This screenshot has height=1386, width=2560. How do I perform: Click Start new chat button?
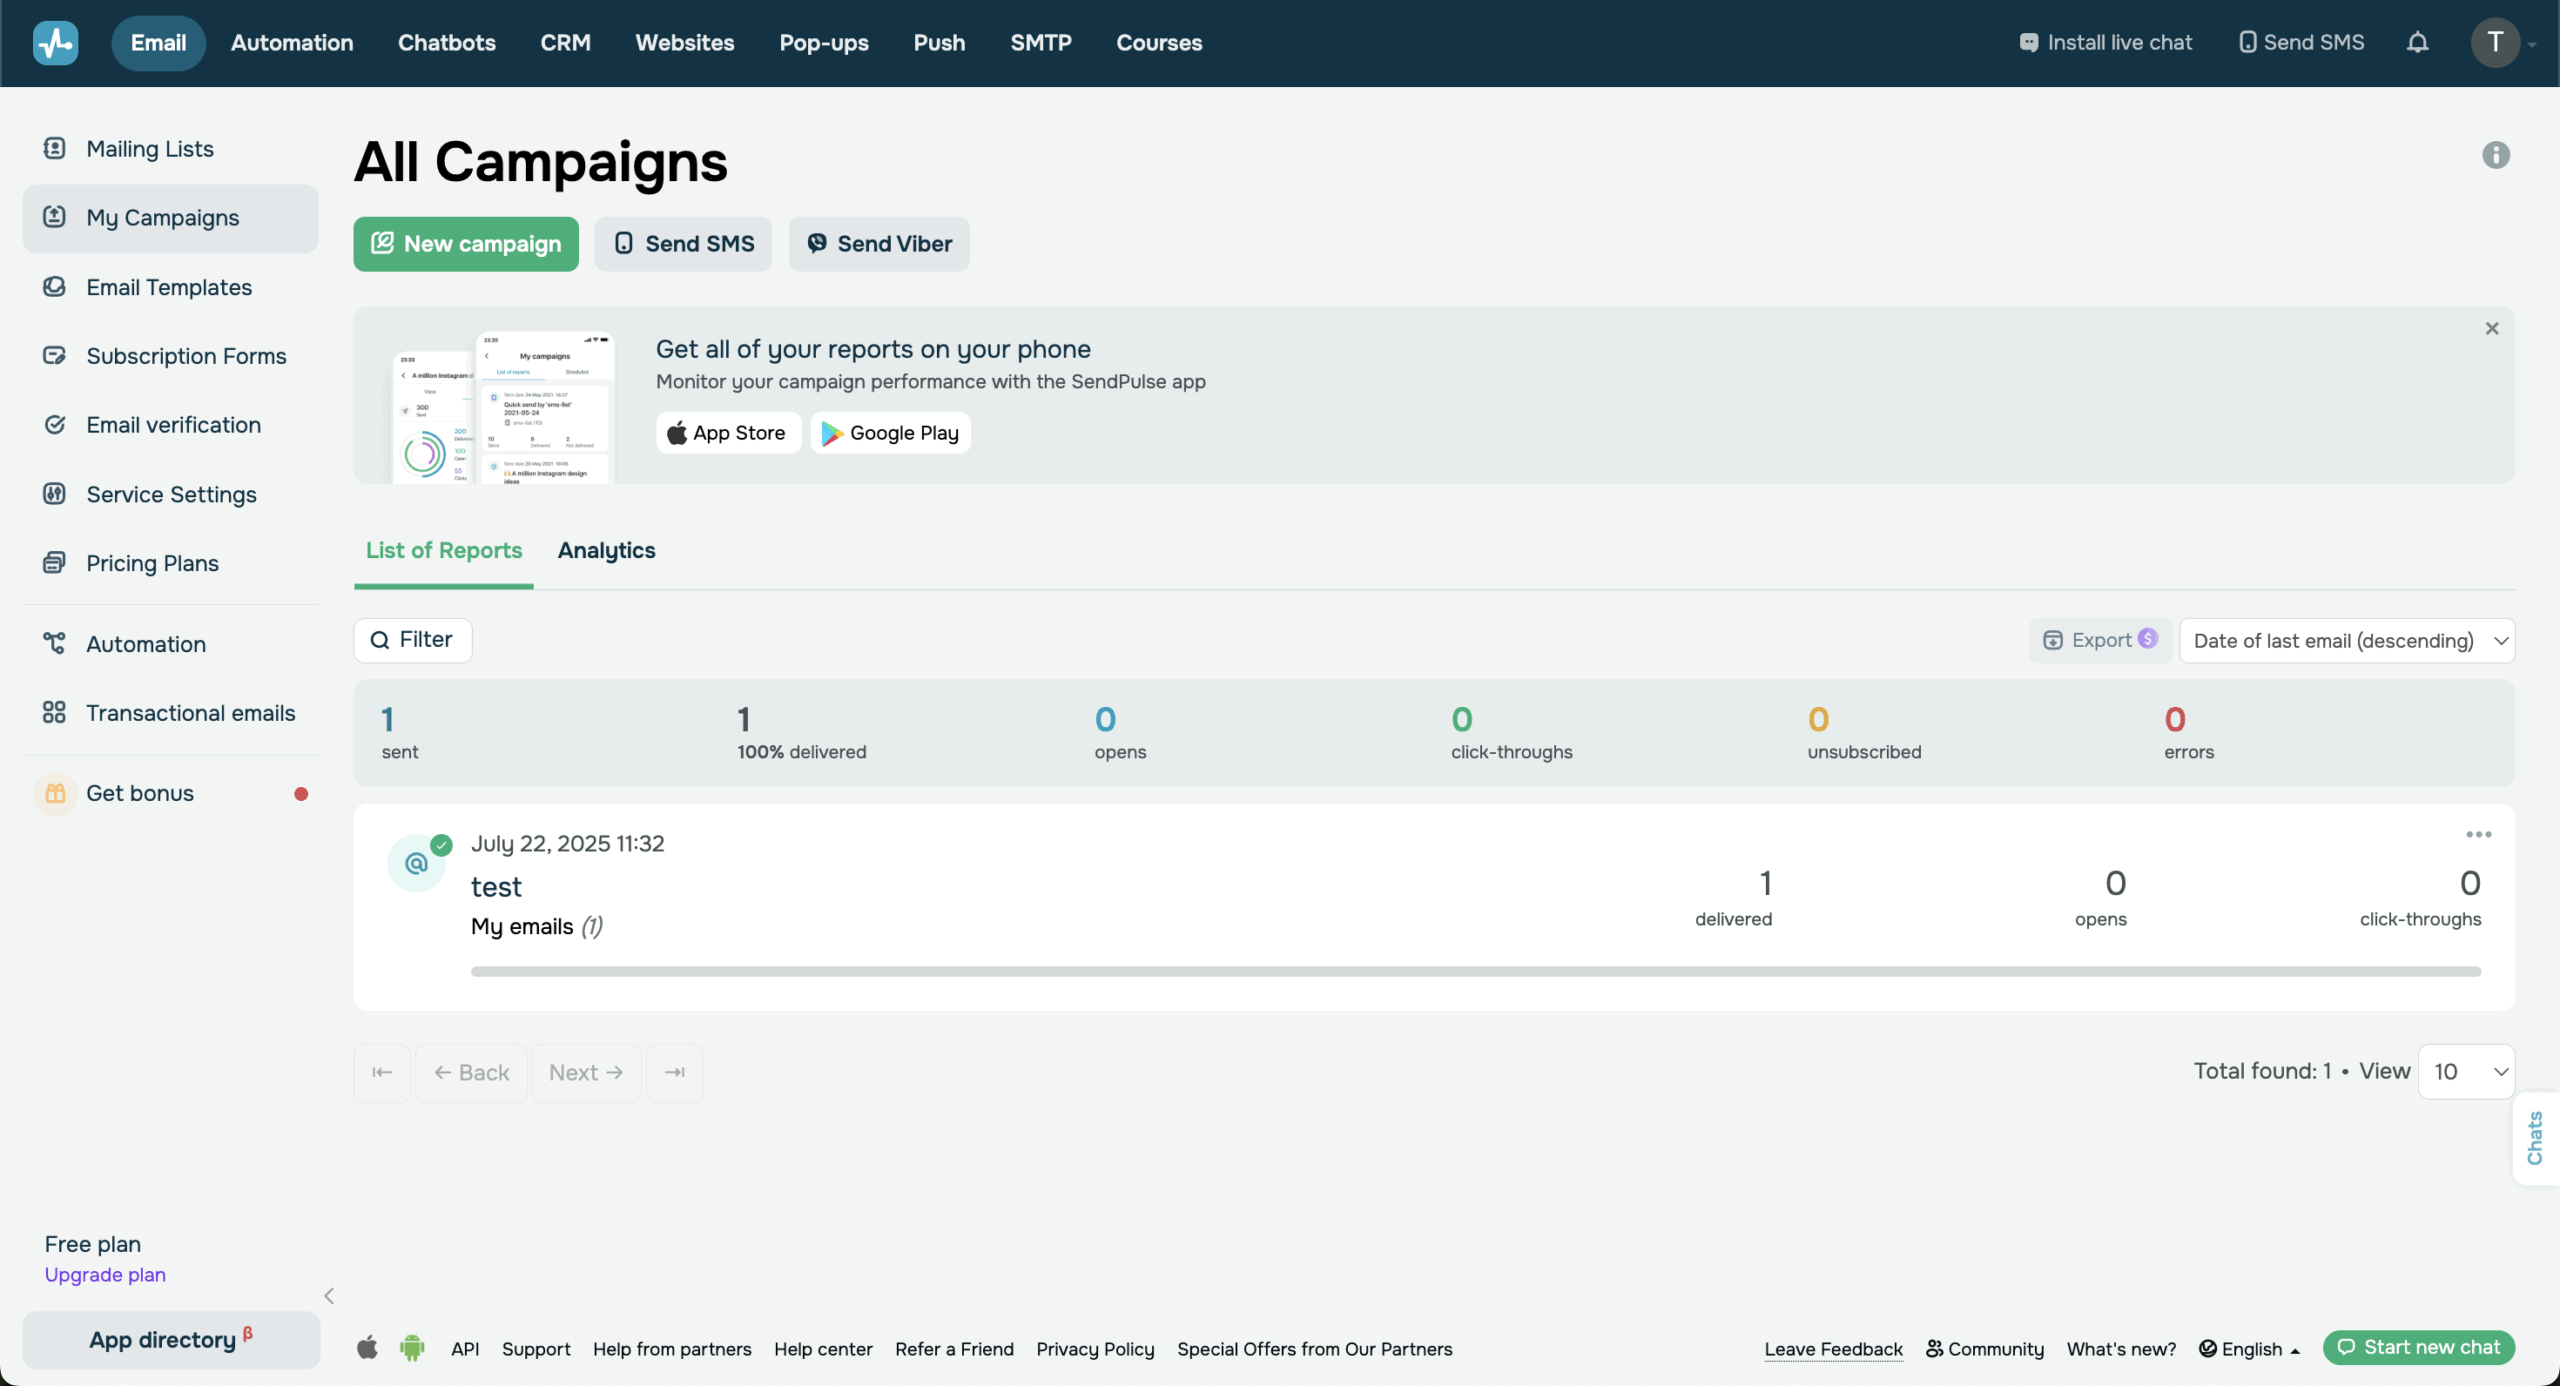coord(2418,1347)
